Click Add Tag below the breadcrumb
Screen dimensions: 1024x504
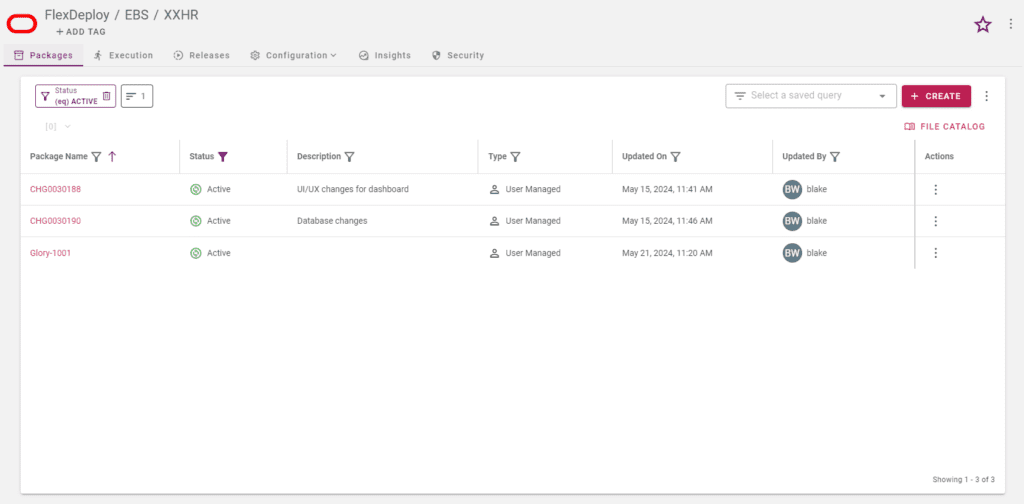tap(80, 31)
